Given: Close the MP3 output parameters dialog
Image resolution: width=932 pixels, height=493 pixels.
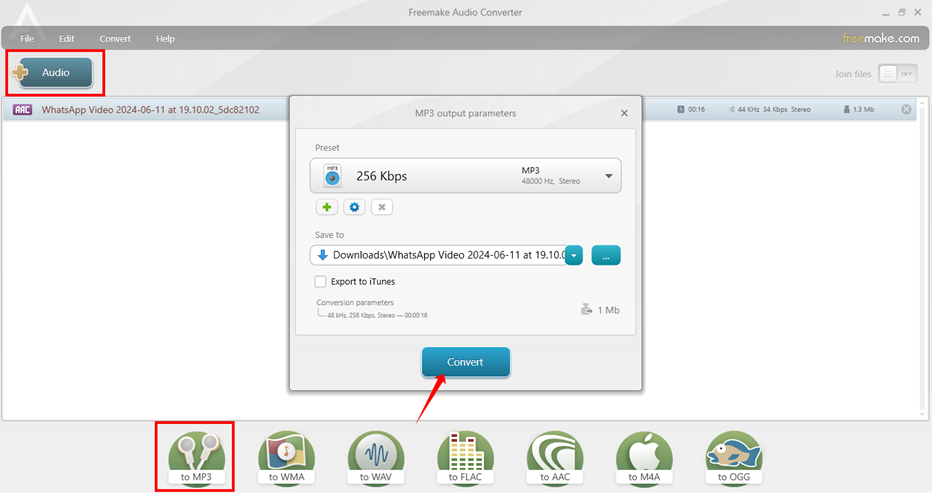Looking at the screenshot, I should [624, 113].
